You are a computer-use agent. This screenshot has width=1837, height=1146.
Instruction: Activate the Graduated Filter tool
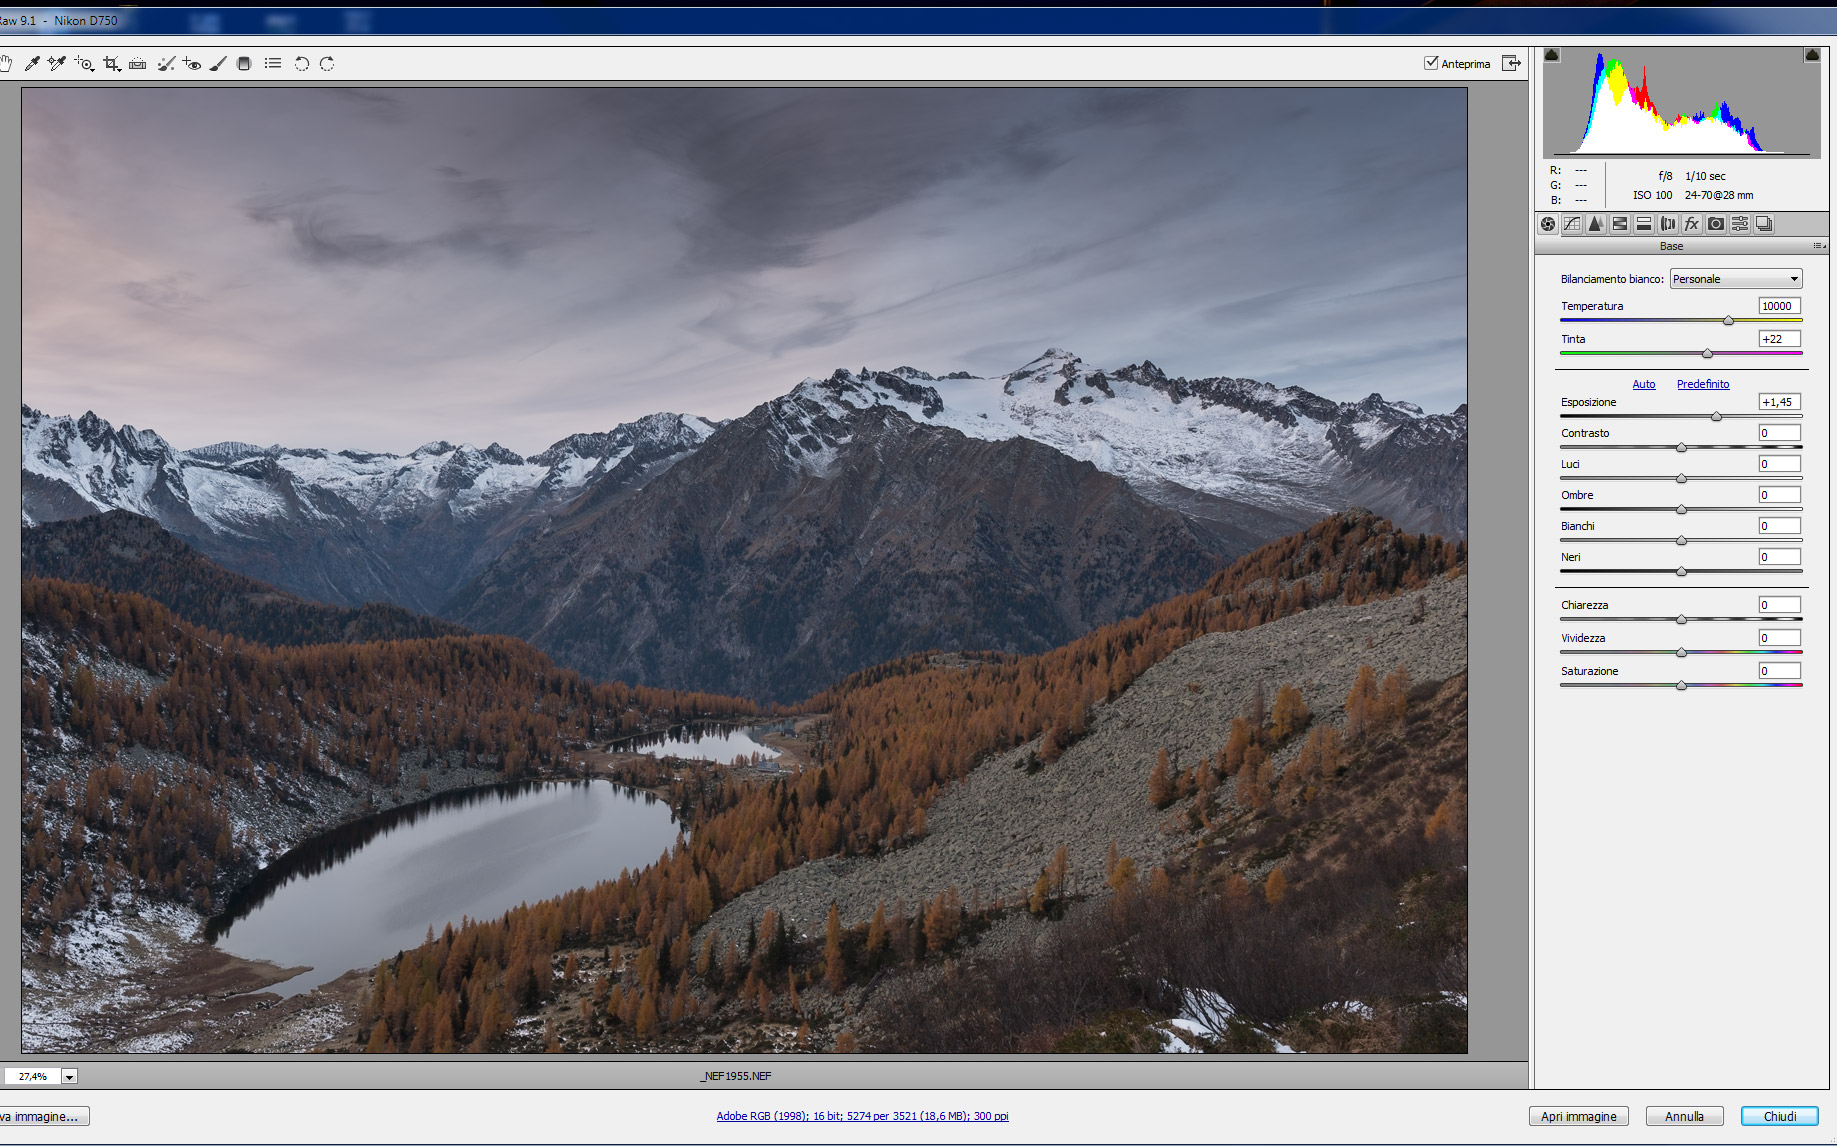pyautogui.click(x=244, y=64)
